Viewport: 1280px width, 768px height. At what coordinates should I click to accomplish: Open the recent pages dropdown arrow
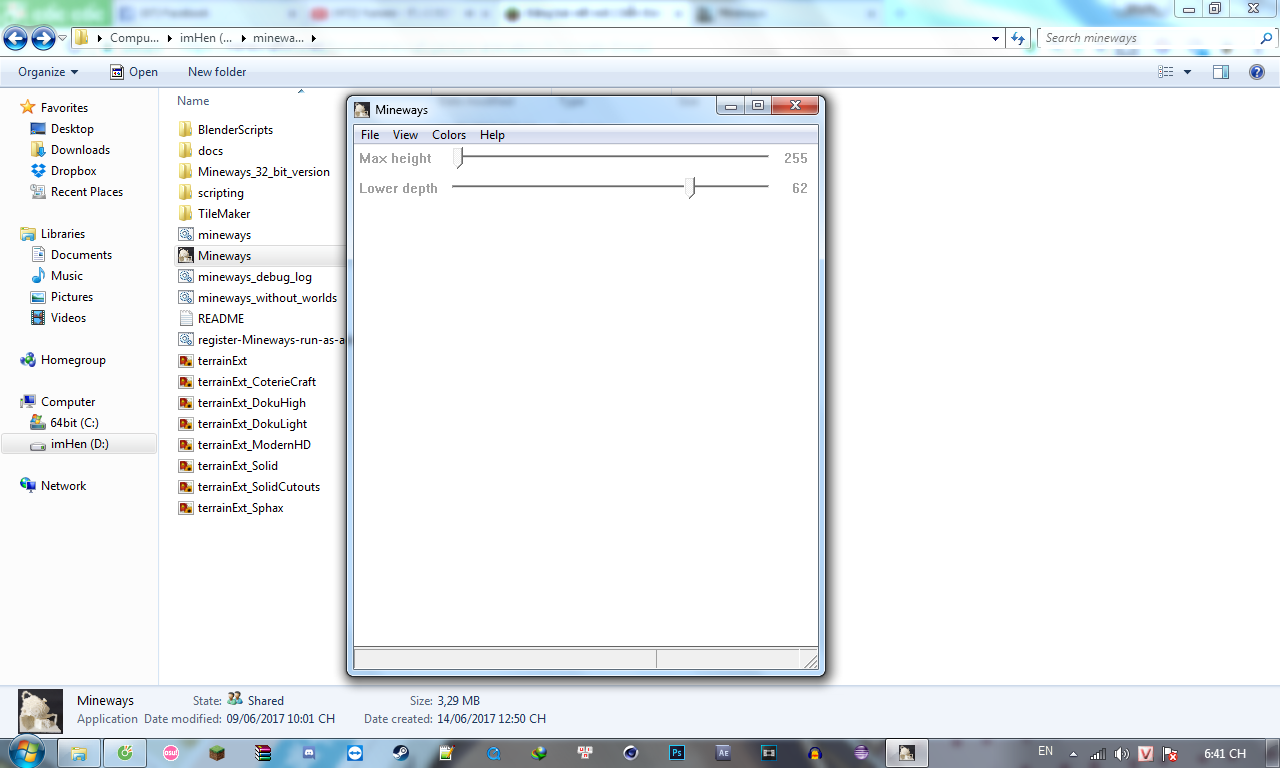(62, 38)
